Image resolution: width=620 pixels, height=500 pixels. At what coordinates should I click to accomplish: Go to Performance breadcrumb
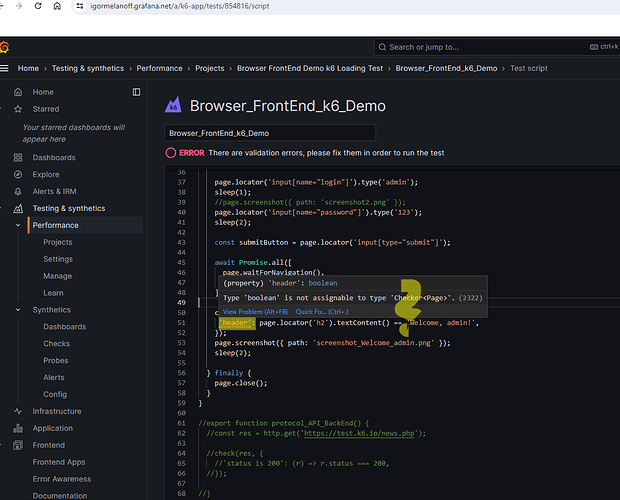point(159,68)
